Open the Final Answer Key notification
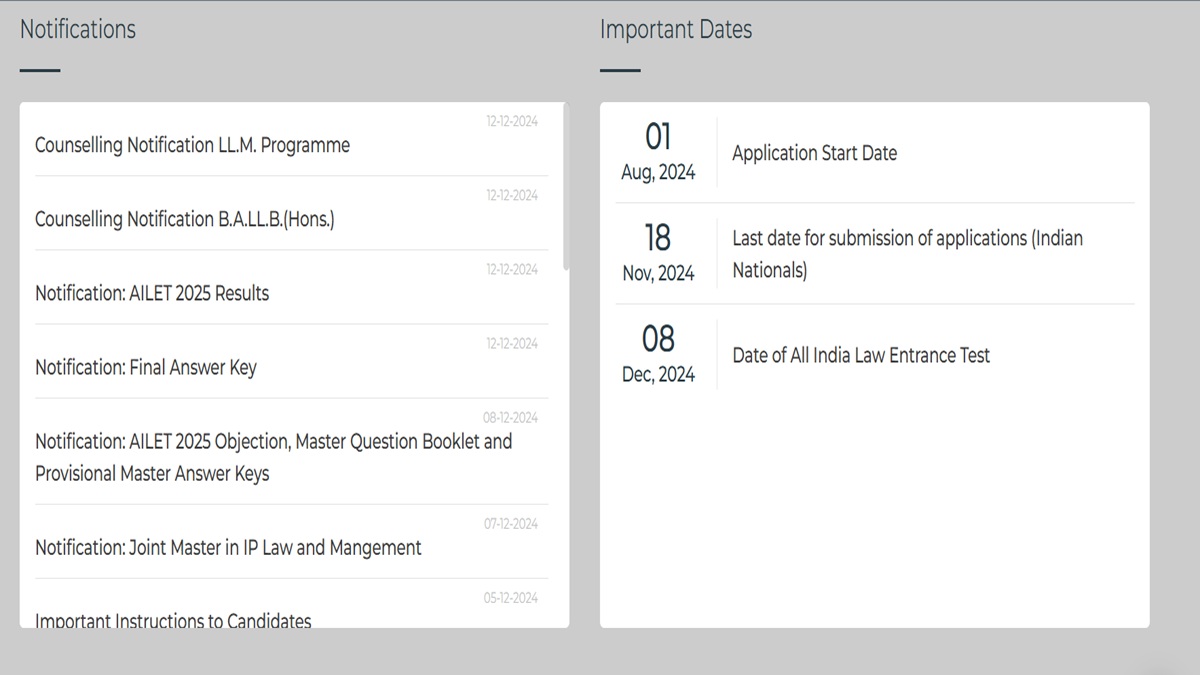The width and height of the screenshot is (1200, 675). tap(146, 367)
